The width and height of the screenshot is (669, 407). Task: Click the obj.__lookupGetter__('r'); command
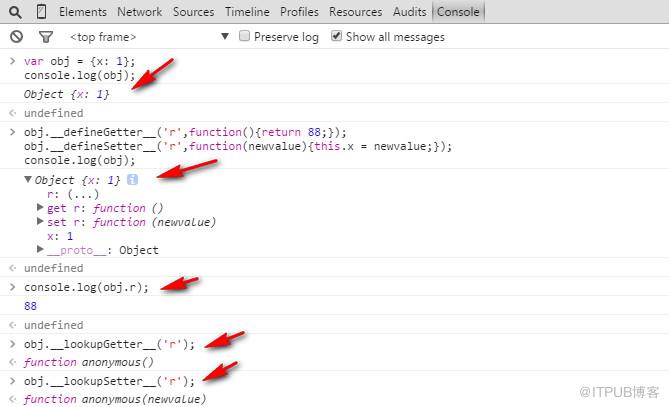click(109, 344)
